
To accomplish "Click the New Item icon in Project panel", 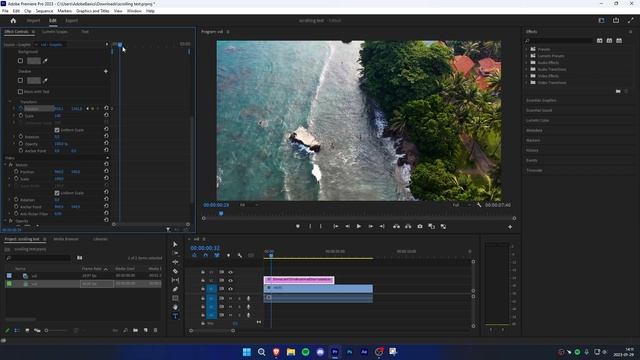I will [145, 330].
